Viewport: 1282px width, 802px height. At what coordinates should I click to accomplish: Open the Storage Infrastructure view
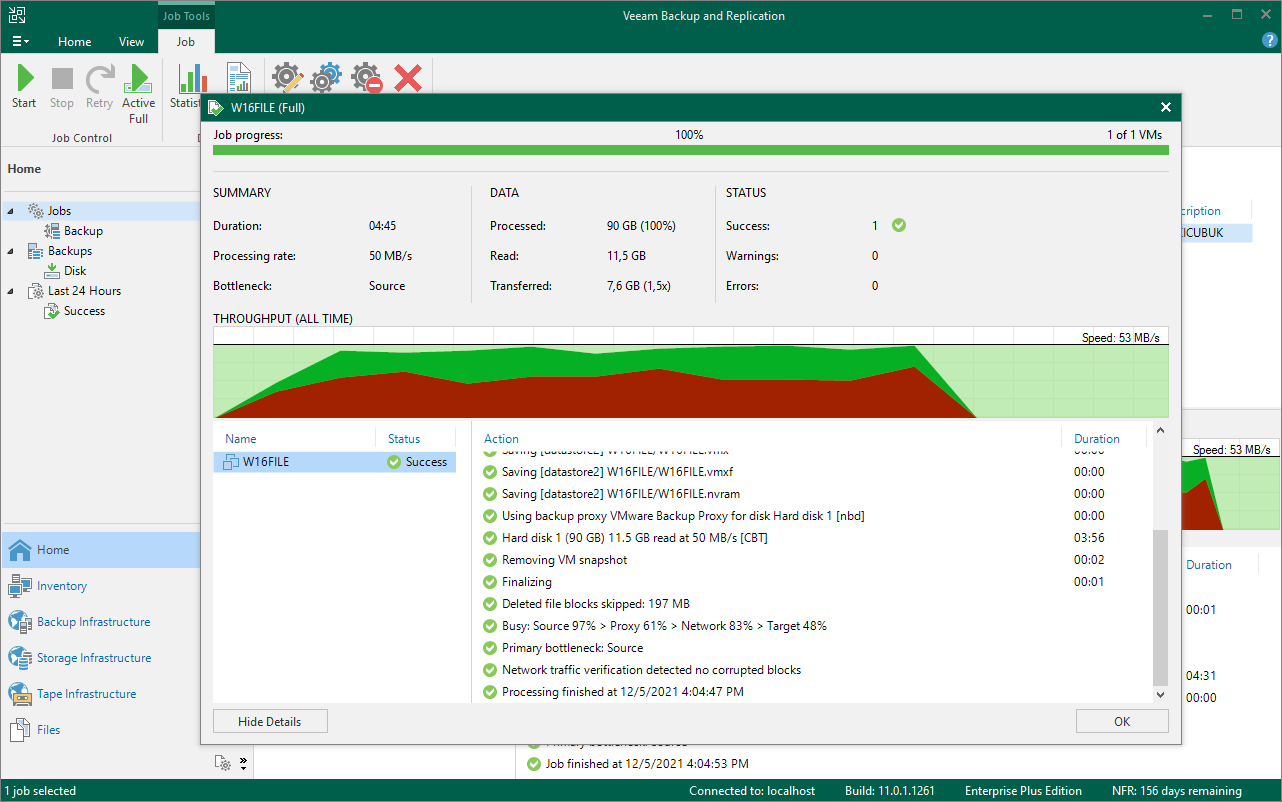94,658
